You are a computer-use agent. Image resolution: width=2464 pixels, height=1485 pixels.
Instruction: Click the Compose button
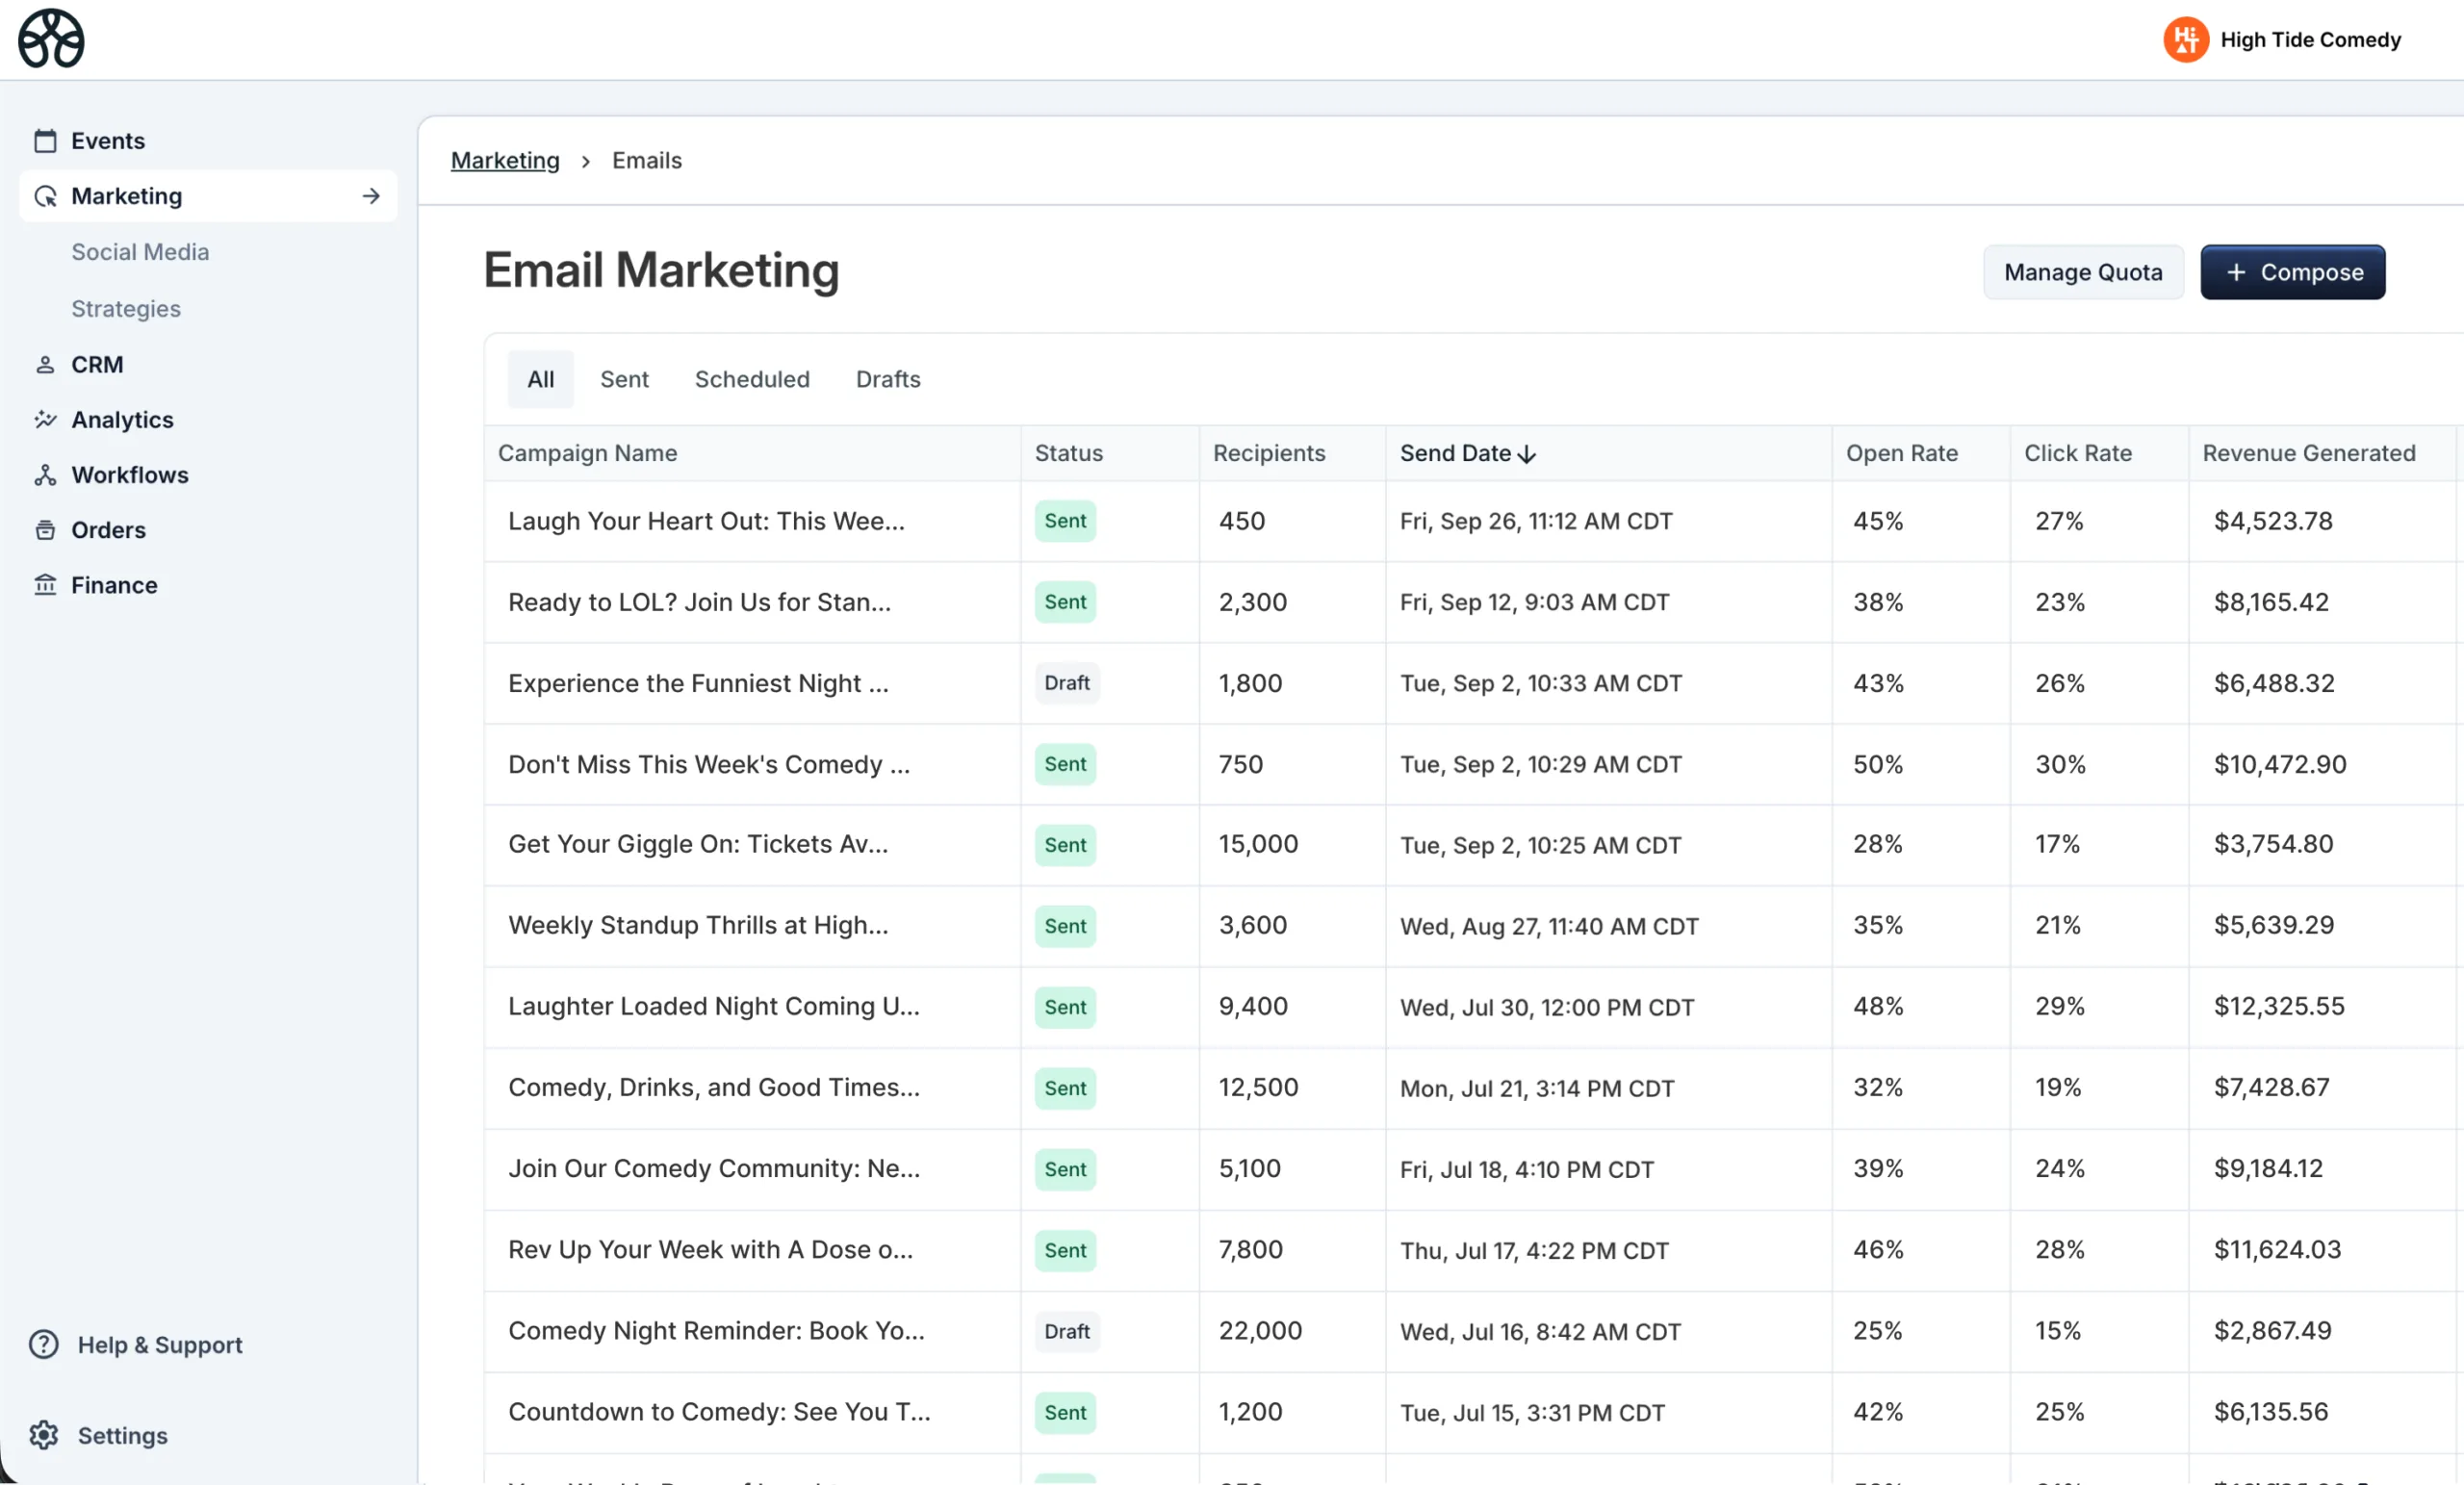click(x=2292, y=272)
